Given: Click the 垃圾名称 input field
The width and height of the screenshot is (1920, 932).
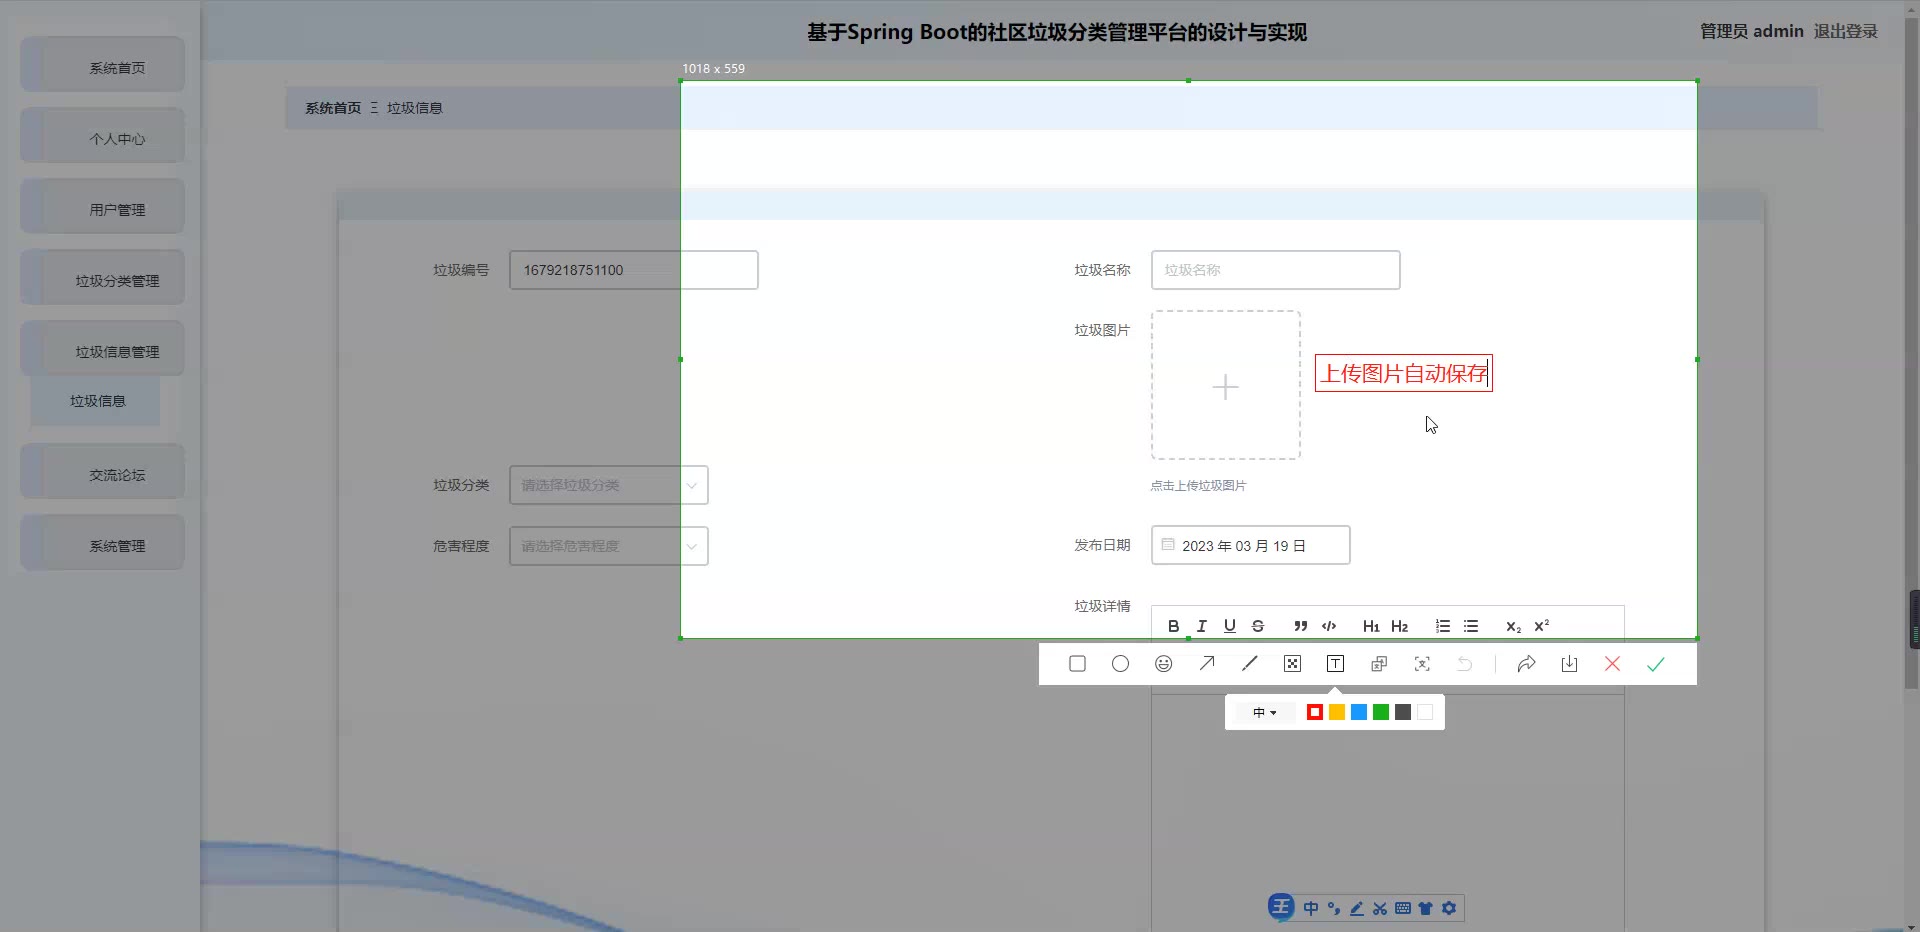Looking at the screenshot, I should point(1275,270).
